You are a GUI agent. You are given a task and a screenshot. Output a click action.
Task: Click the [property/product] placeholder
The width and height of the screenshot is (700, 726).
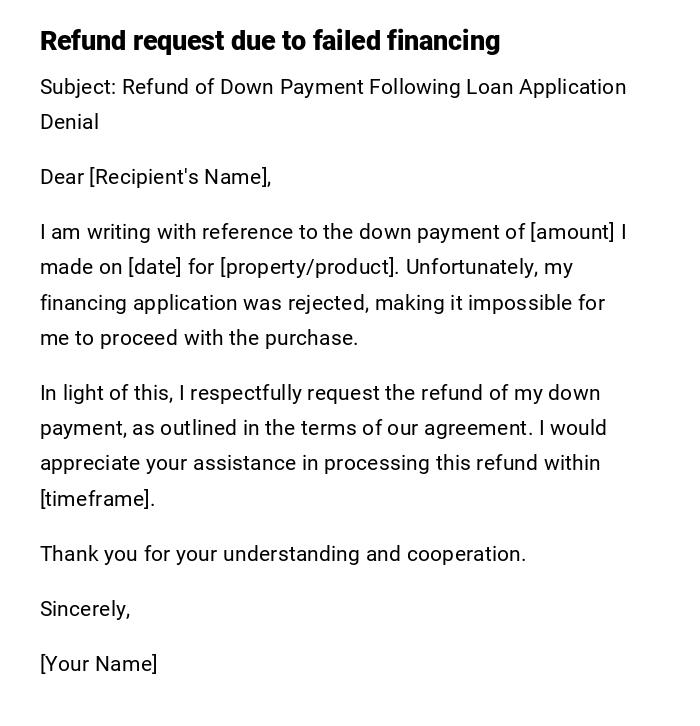[308, 267]
